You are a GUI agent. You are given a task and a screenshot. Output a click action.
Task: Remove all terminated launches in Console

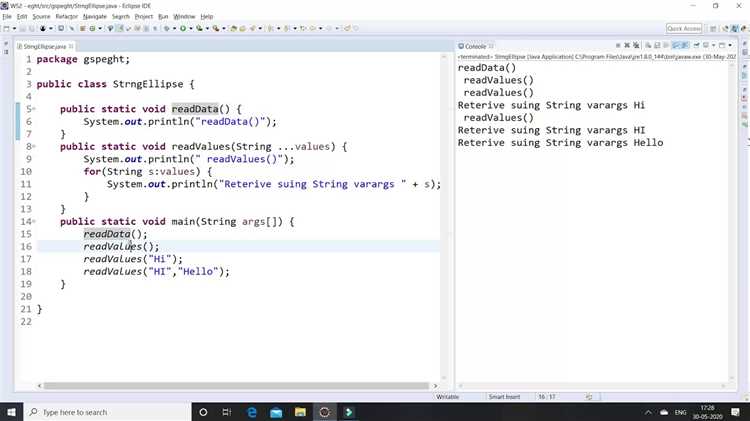(x=636, y=45)
